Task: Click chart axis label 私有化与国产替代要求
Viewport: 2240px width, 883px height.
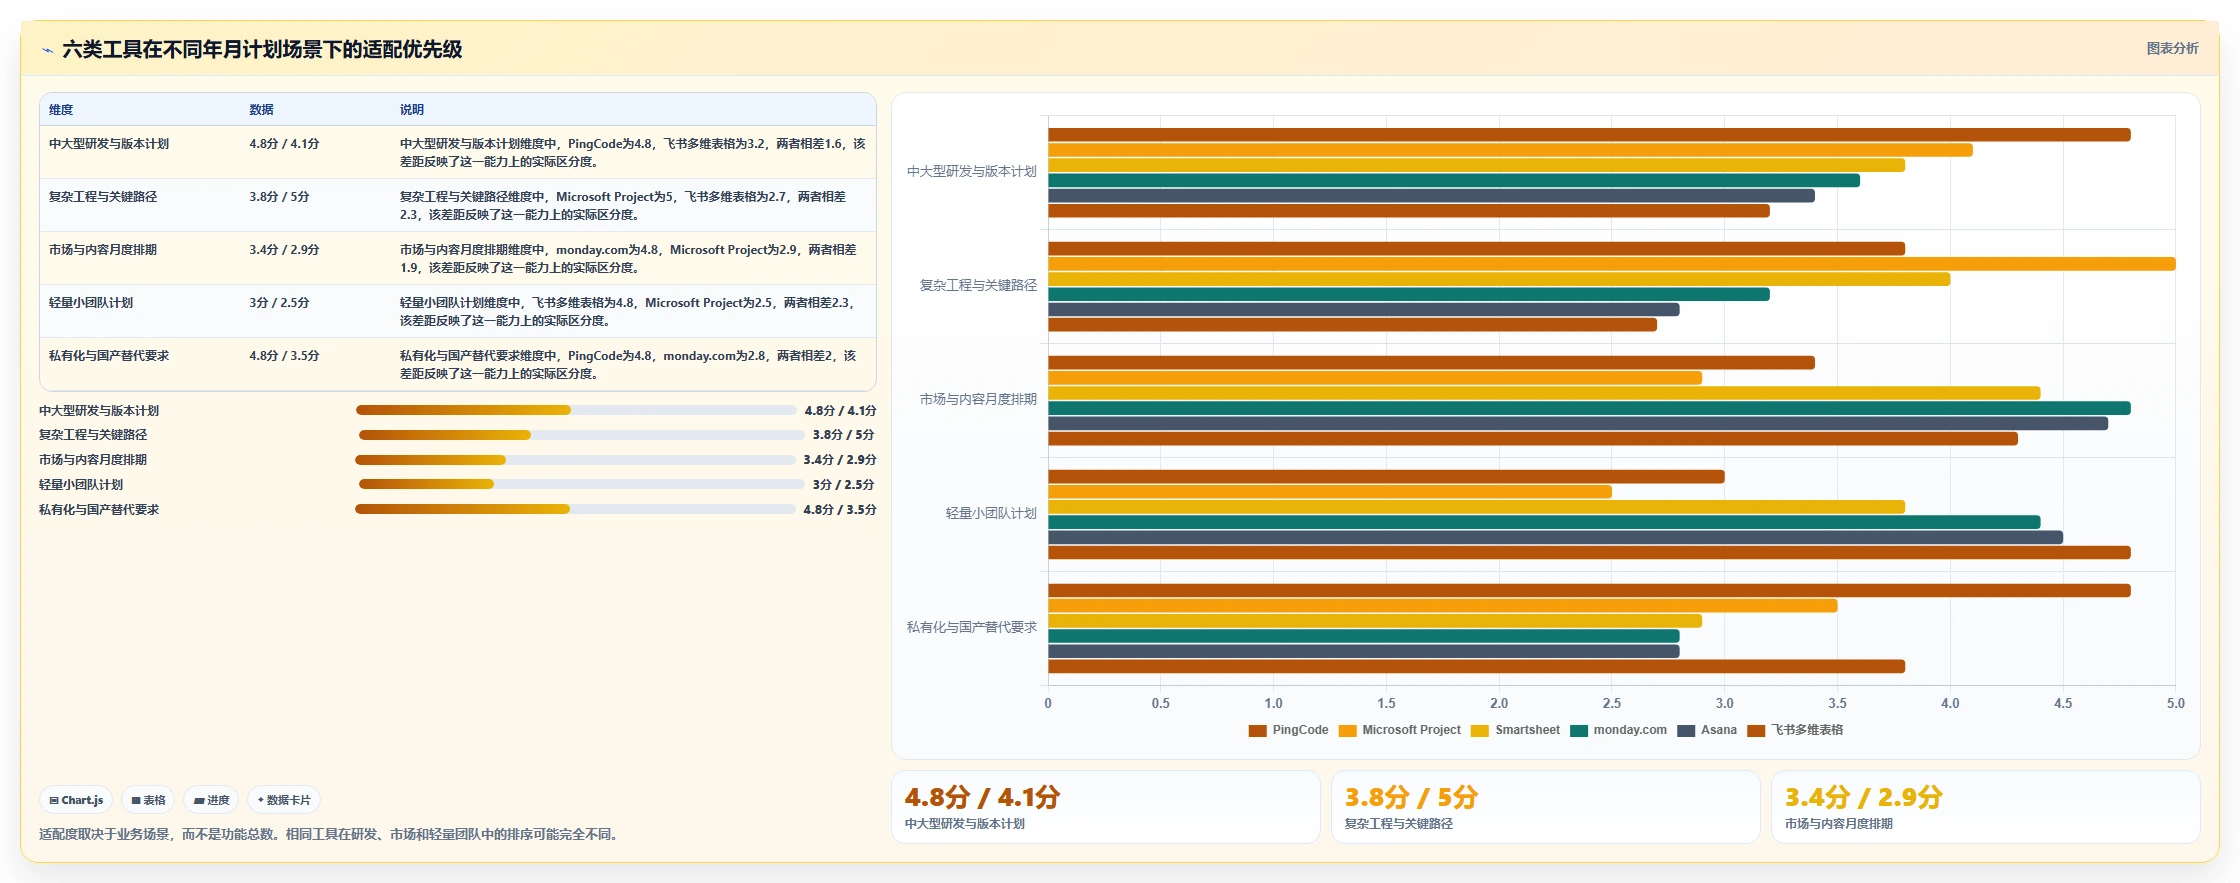Action: click(971, 628)
